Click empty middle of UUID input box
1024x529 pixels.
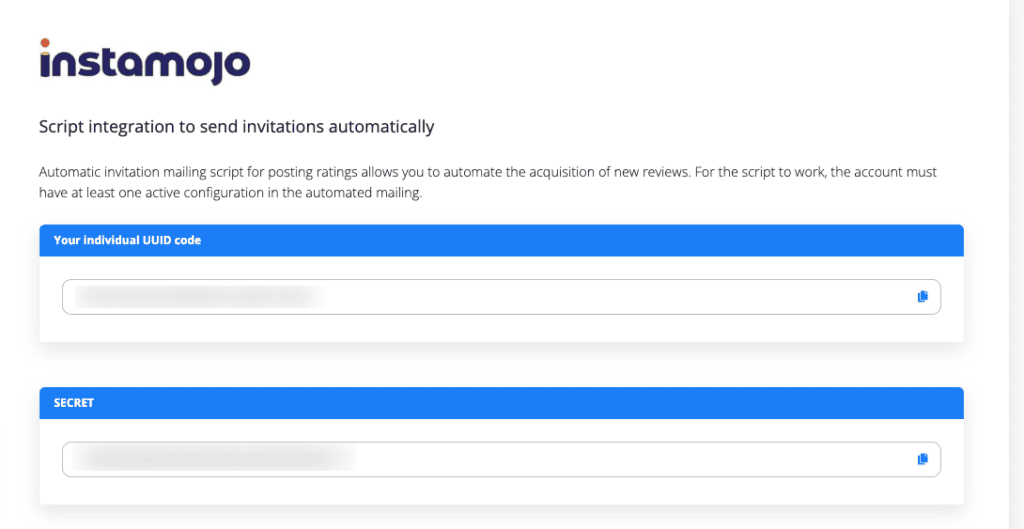pos(620,297)
